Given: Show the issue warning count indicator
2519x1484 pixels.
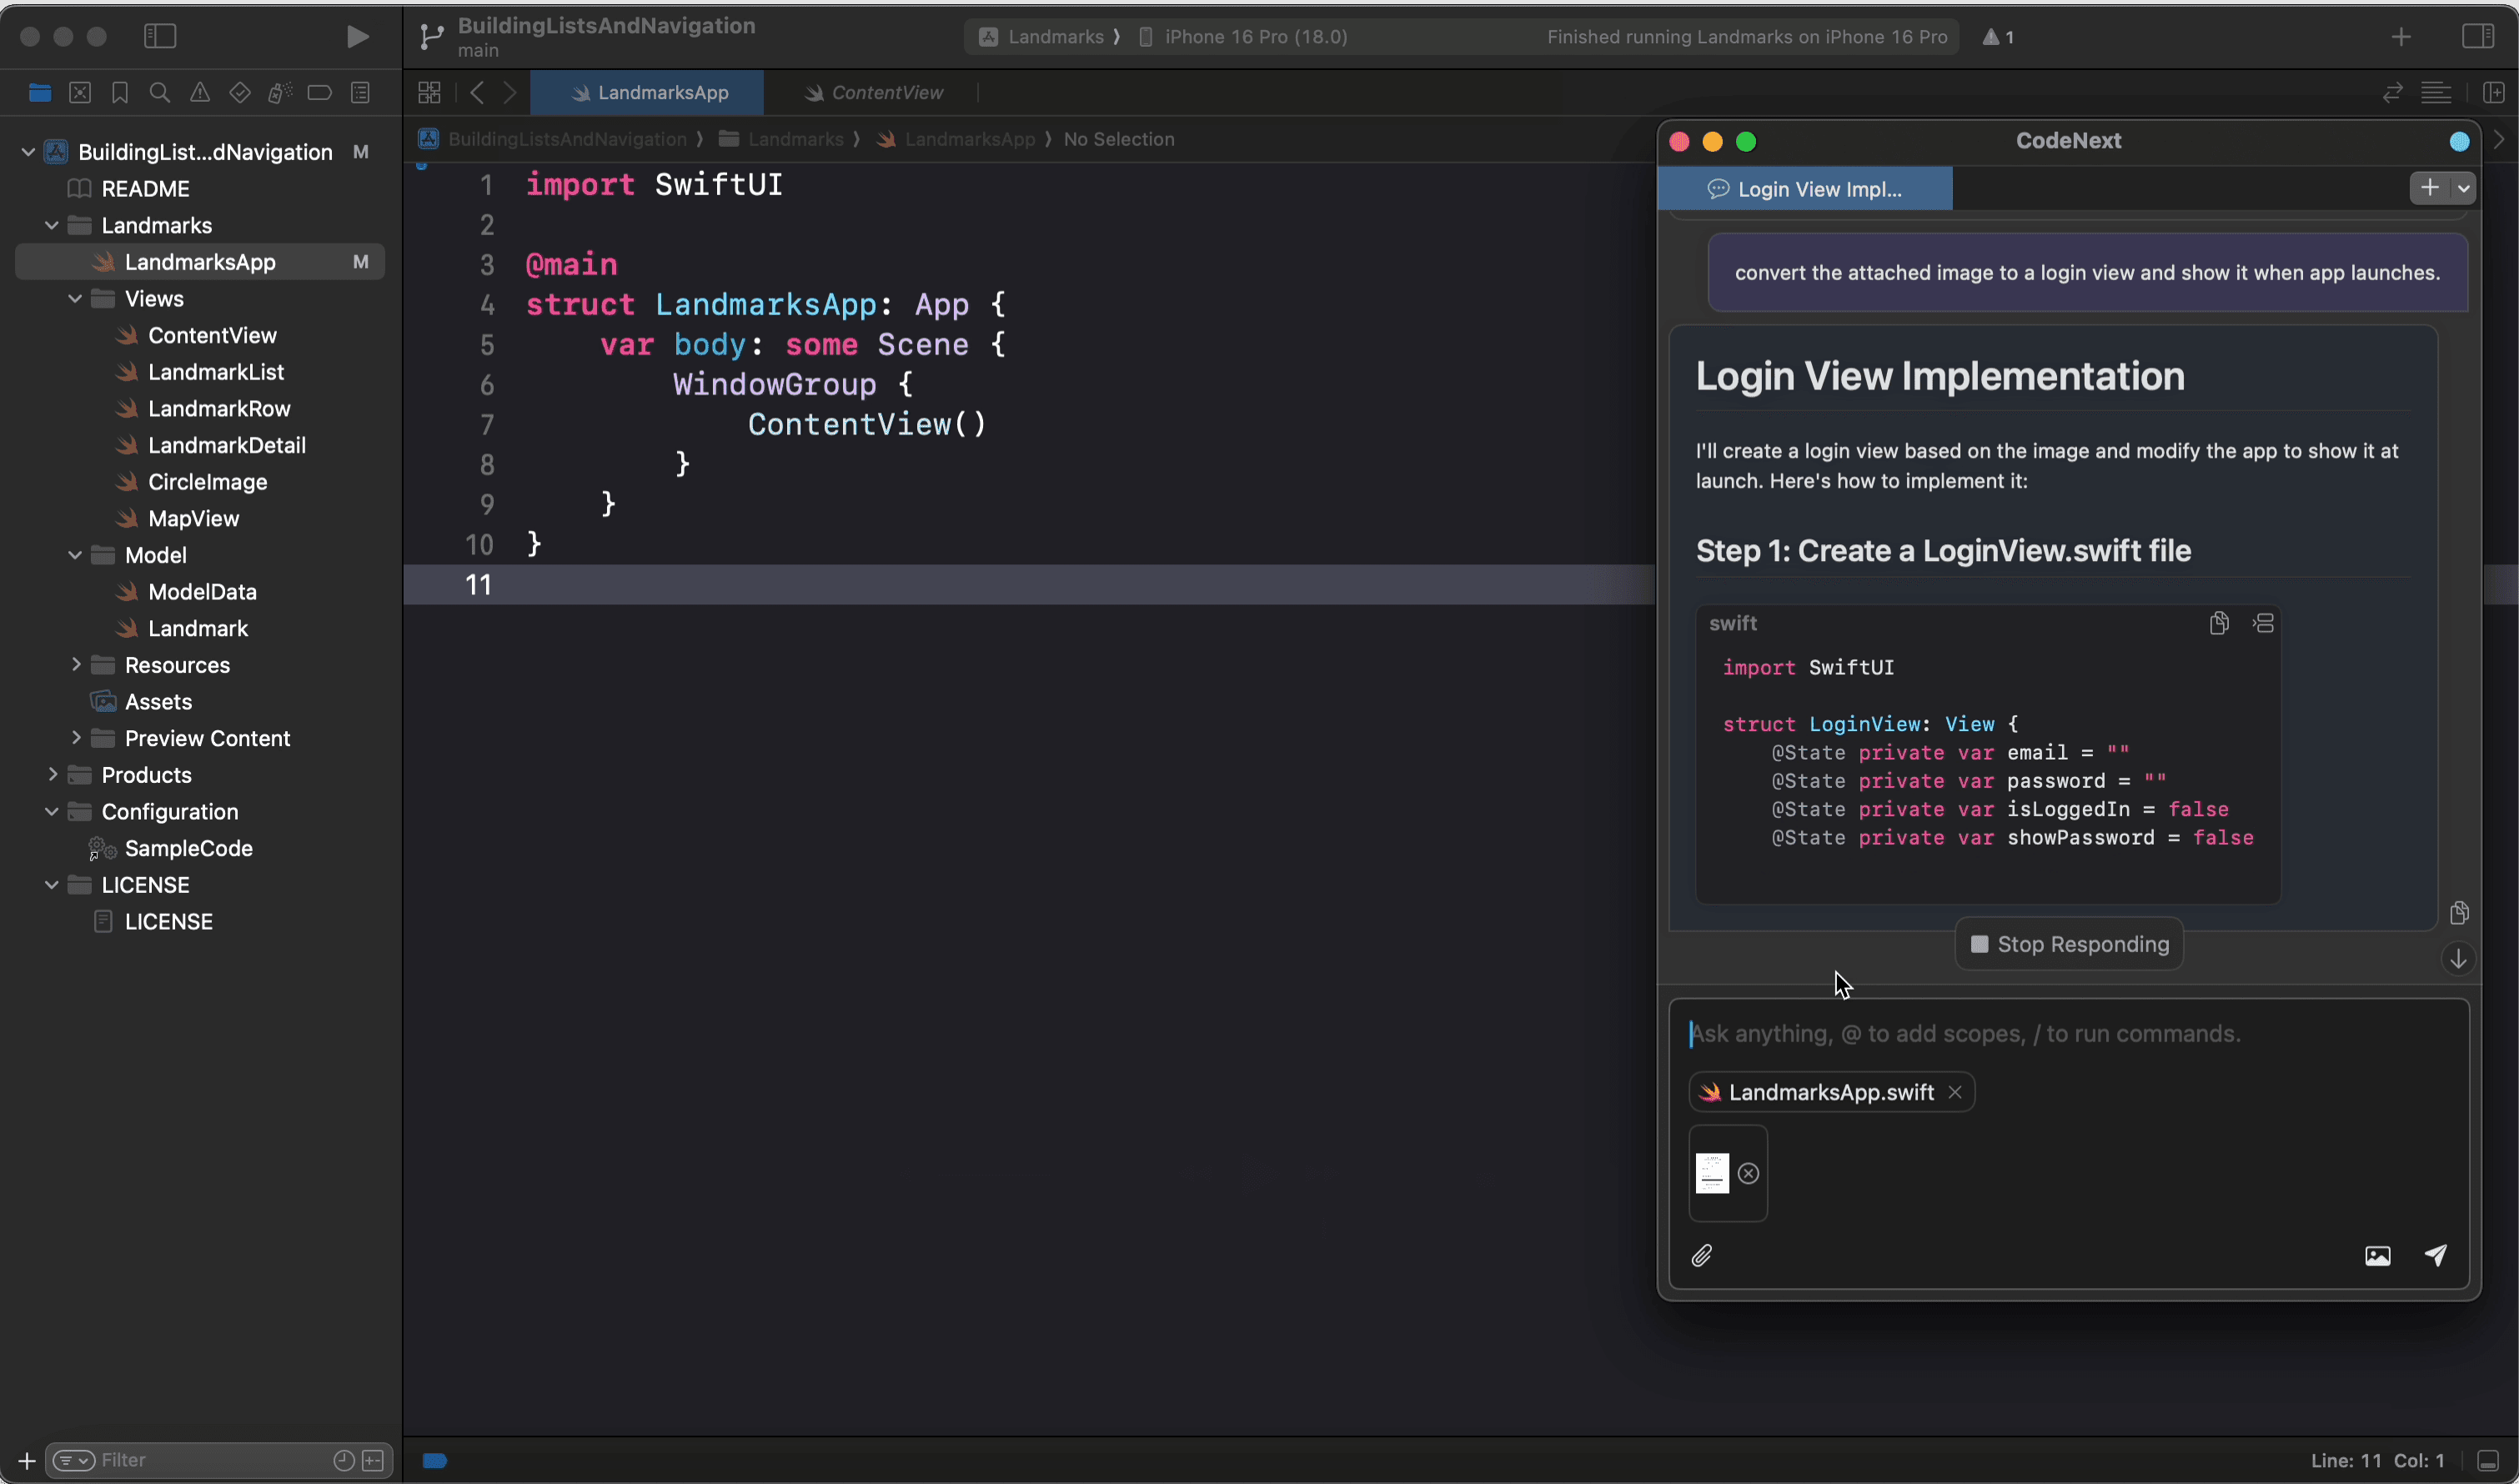Looking at the screenshot, I should 1999,37.
